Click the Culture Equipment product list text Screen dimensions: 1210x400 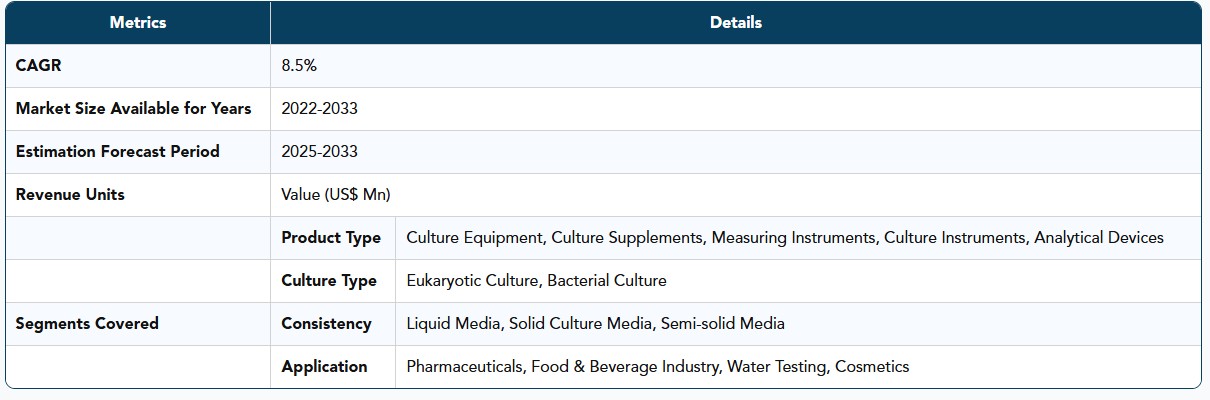coord(785,237)
